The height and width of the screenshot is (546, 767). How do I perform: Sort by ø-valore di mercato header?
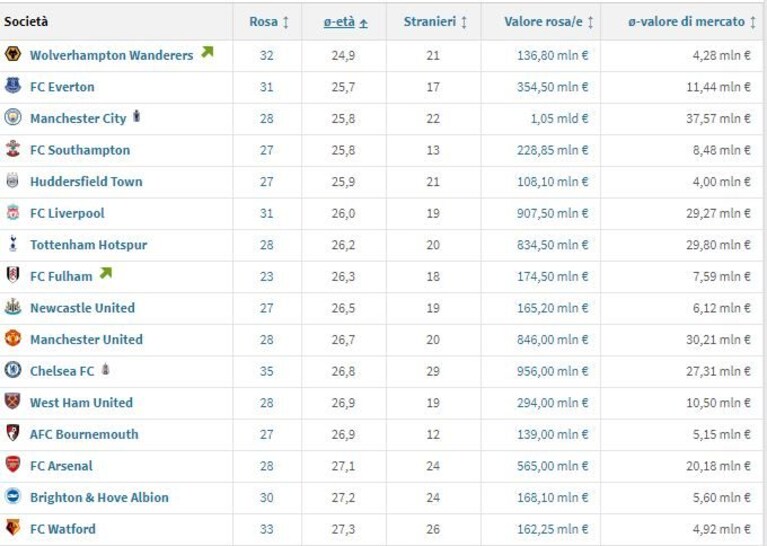click(x=686, y=22)
